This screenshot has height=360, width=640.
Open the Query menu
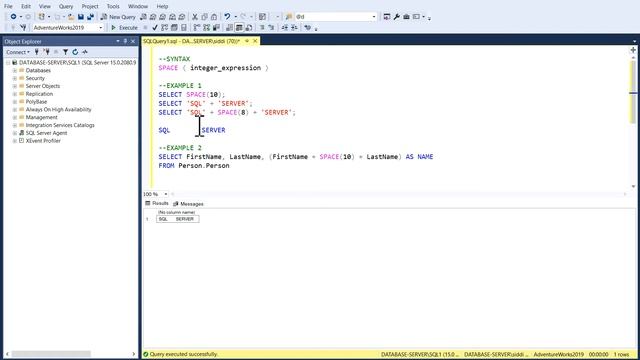tap(66, 6)
